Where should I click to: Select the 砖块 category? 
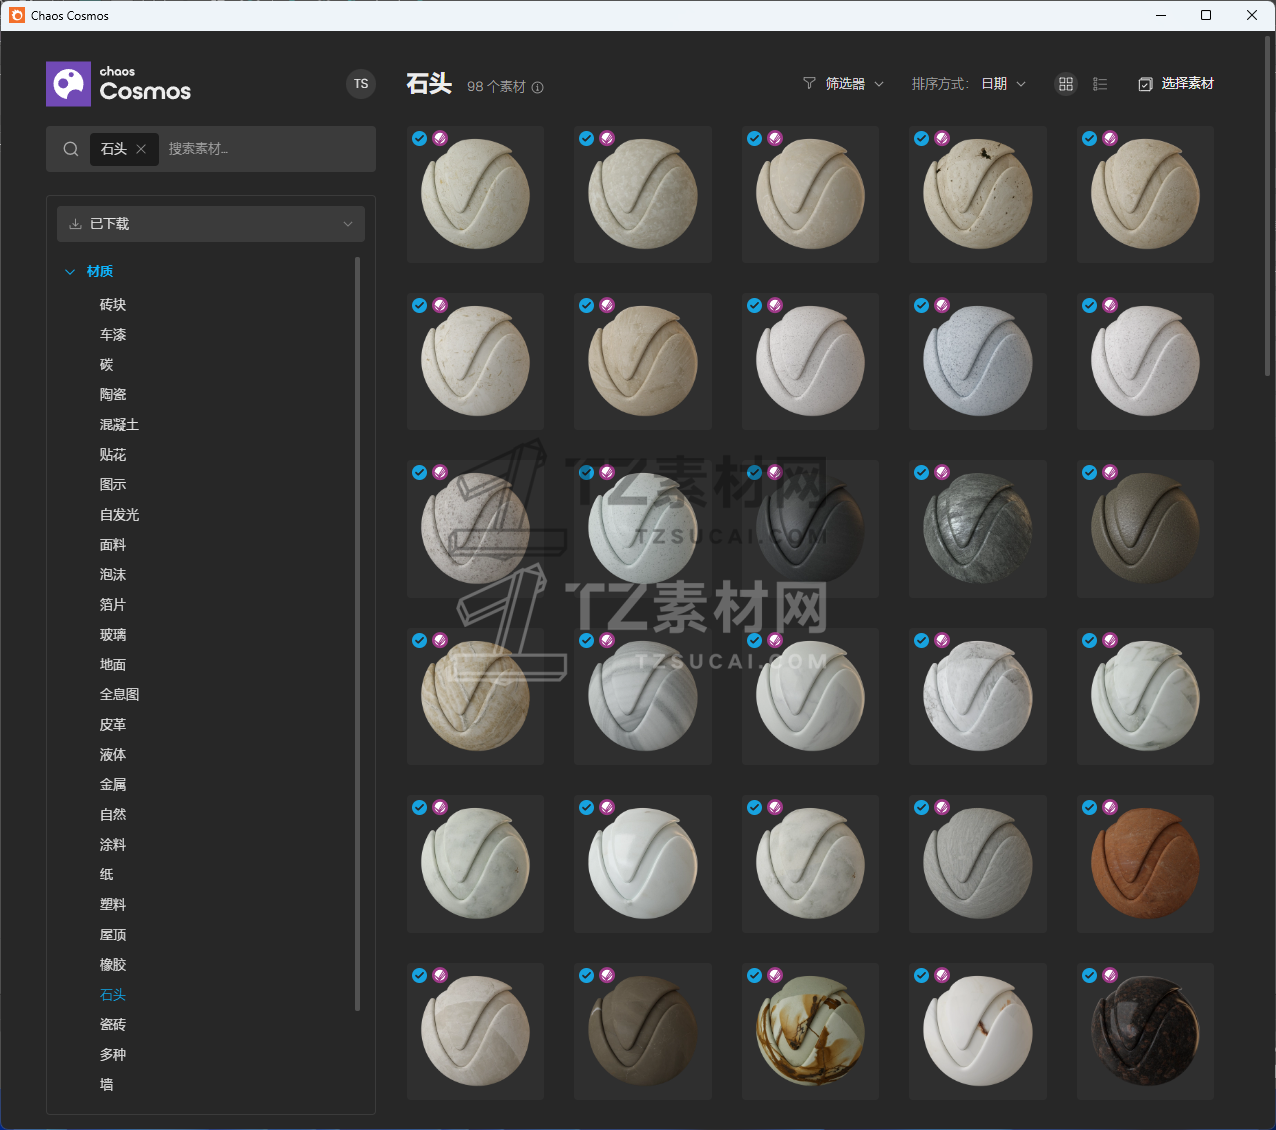tap(113, 305)
